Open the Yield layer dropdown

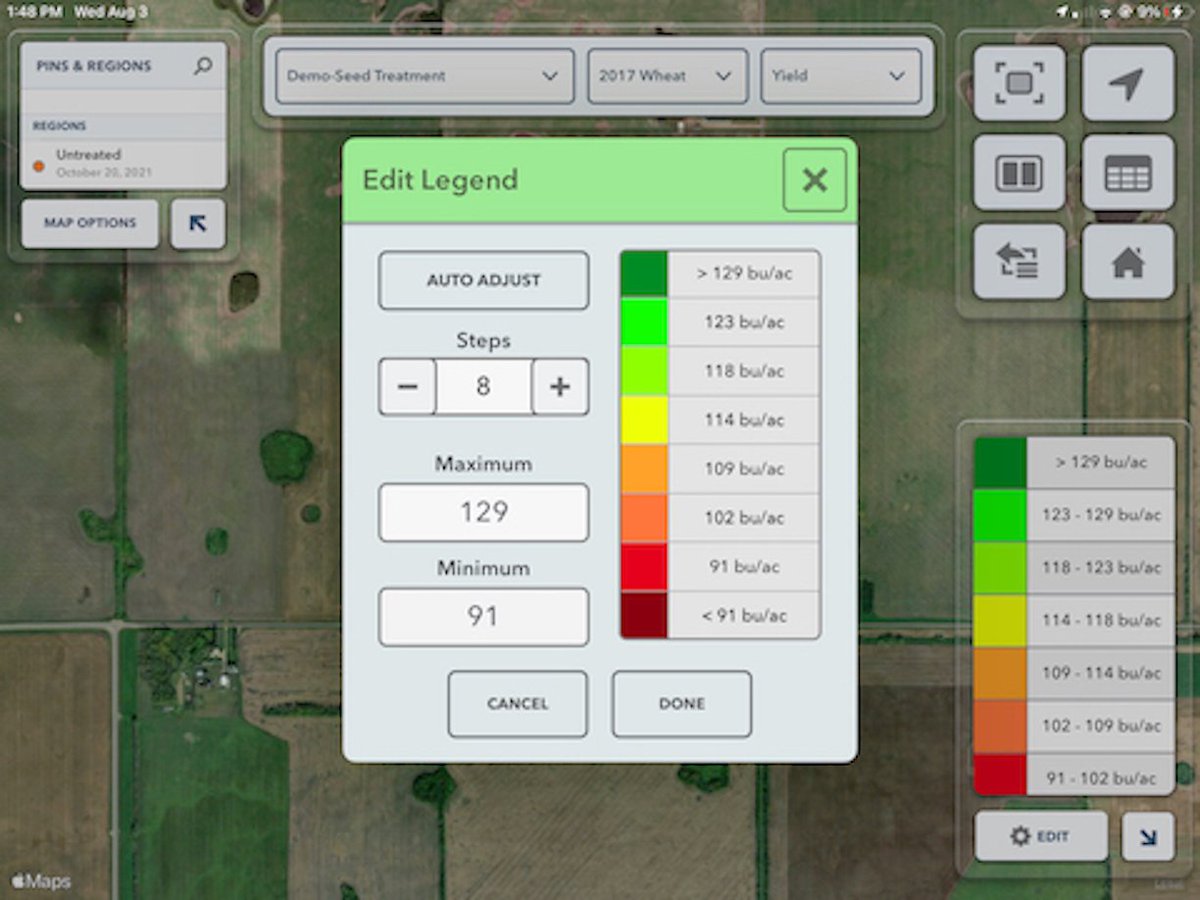point(841,76)
